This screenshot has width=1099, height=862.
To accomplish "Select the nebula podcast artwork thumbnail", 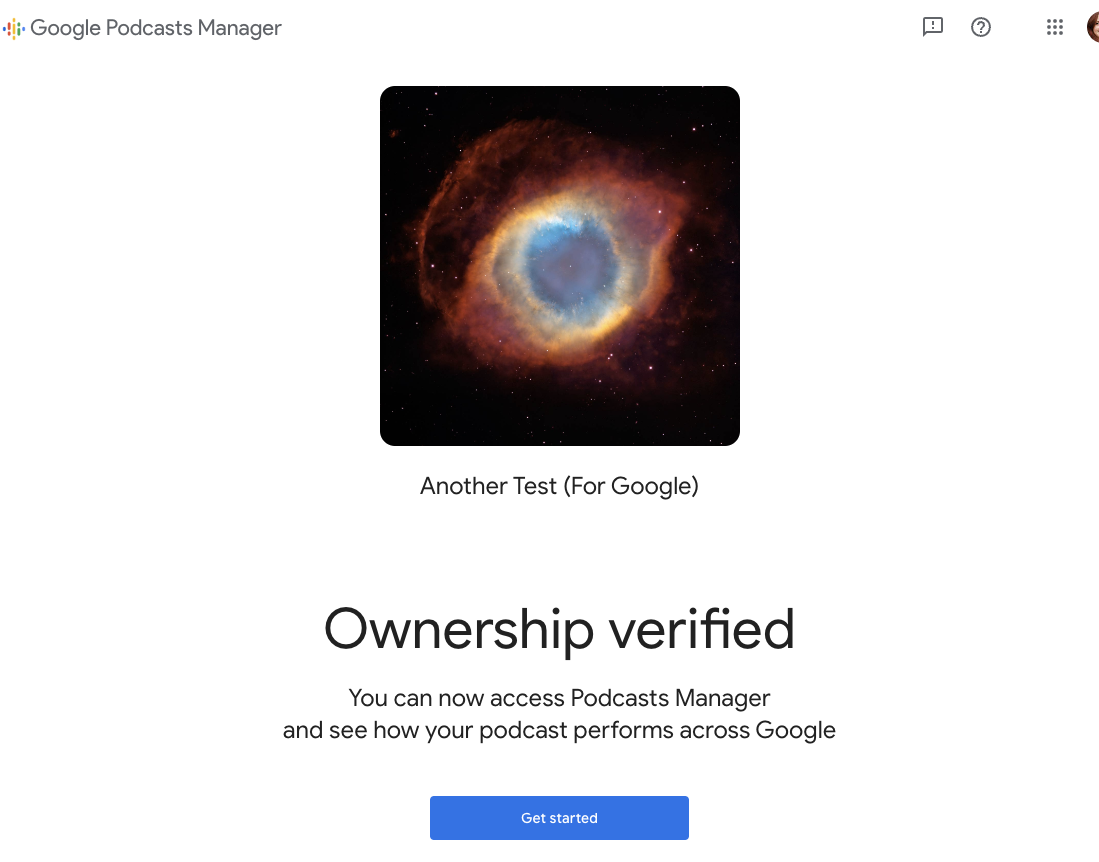I will pos(560,266).
